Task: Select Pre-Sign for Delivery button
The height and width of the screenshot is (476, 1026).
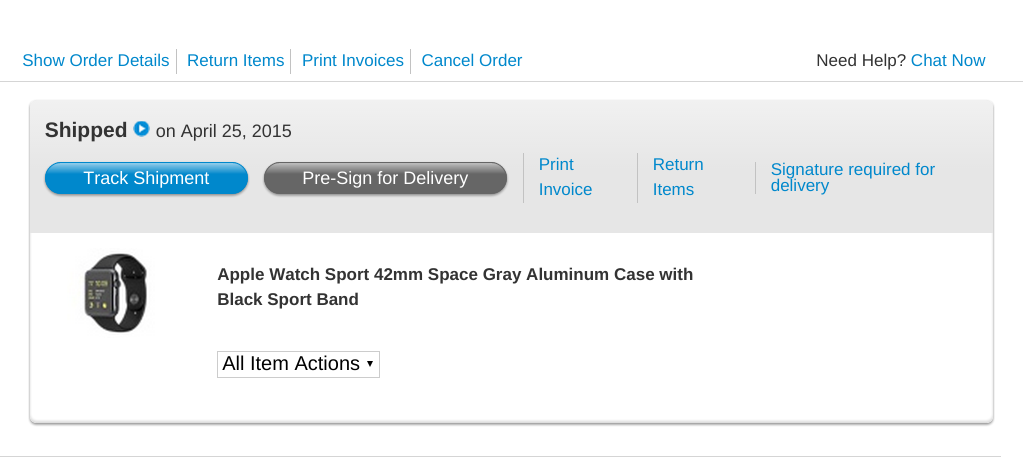Action: coord(385,178)
